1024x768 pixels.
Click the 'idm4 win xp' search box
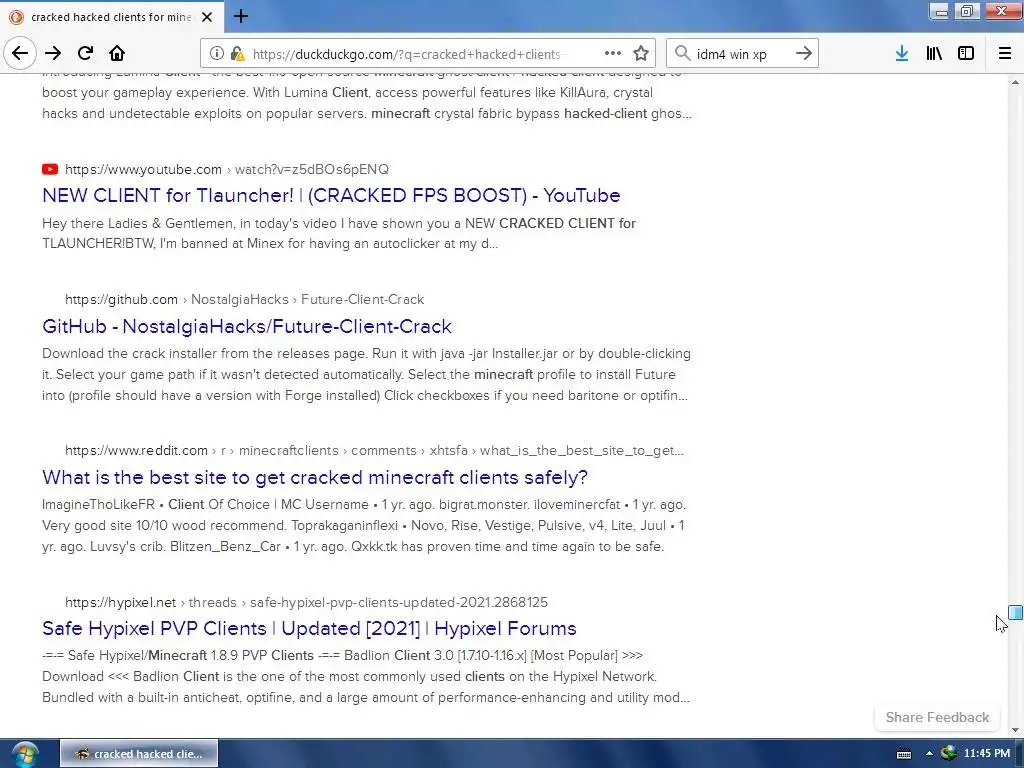(x=741, y=54)
